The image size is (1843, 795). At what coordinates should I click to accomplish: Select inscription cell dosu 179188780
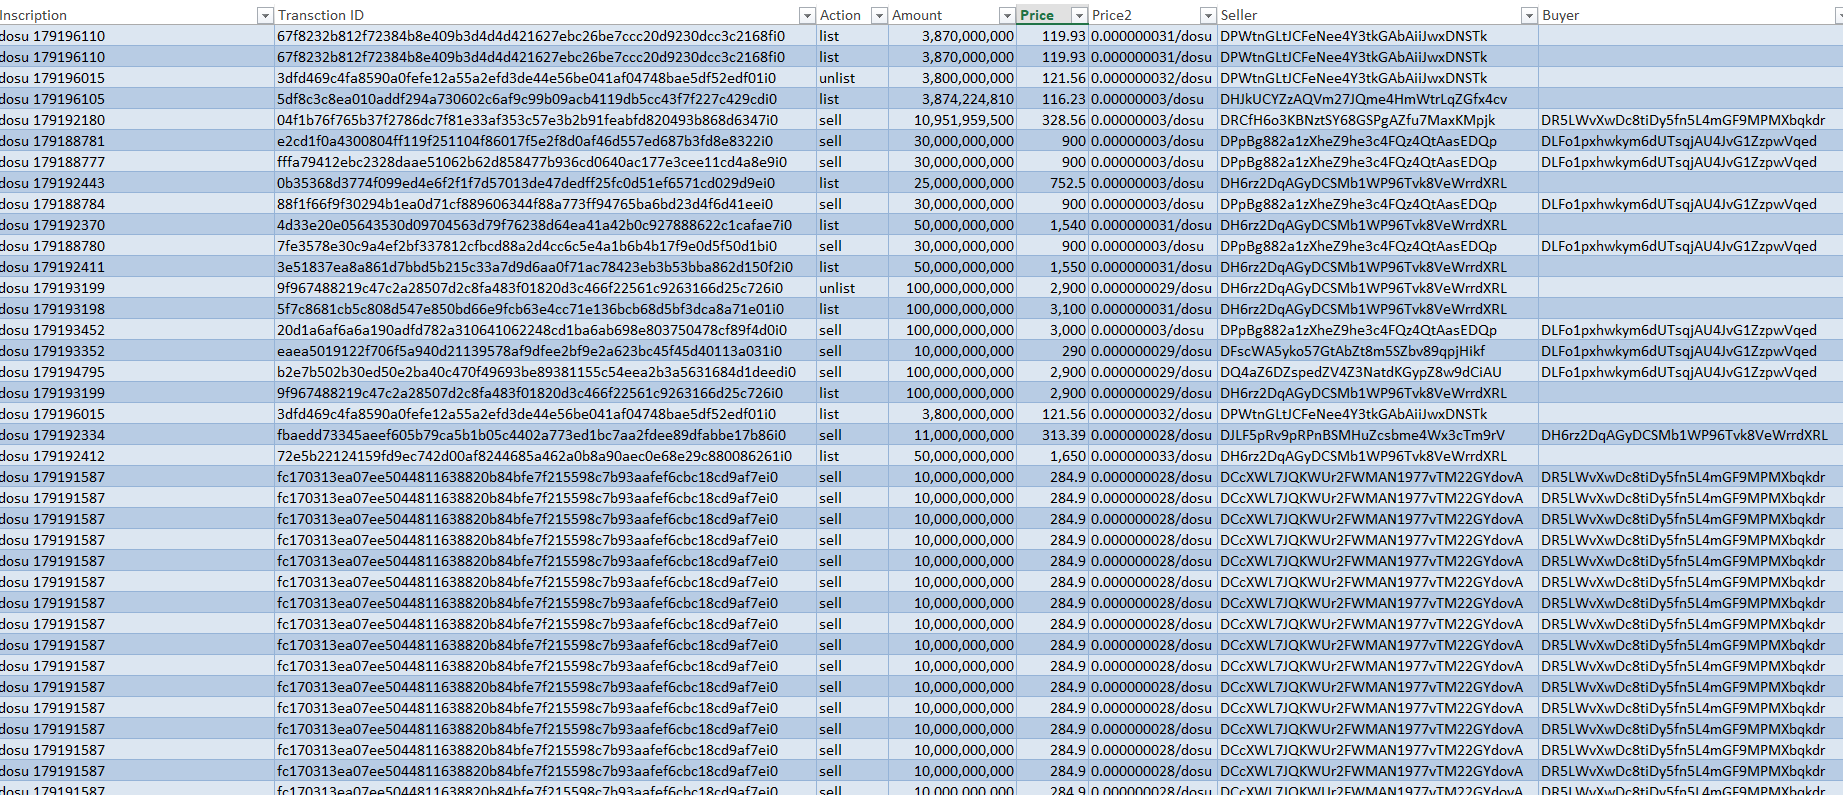137,246
